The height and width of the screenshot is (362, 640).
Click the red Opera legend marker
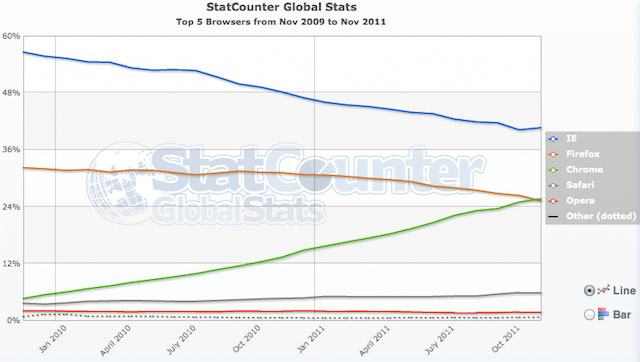[553, 201]
